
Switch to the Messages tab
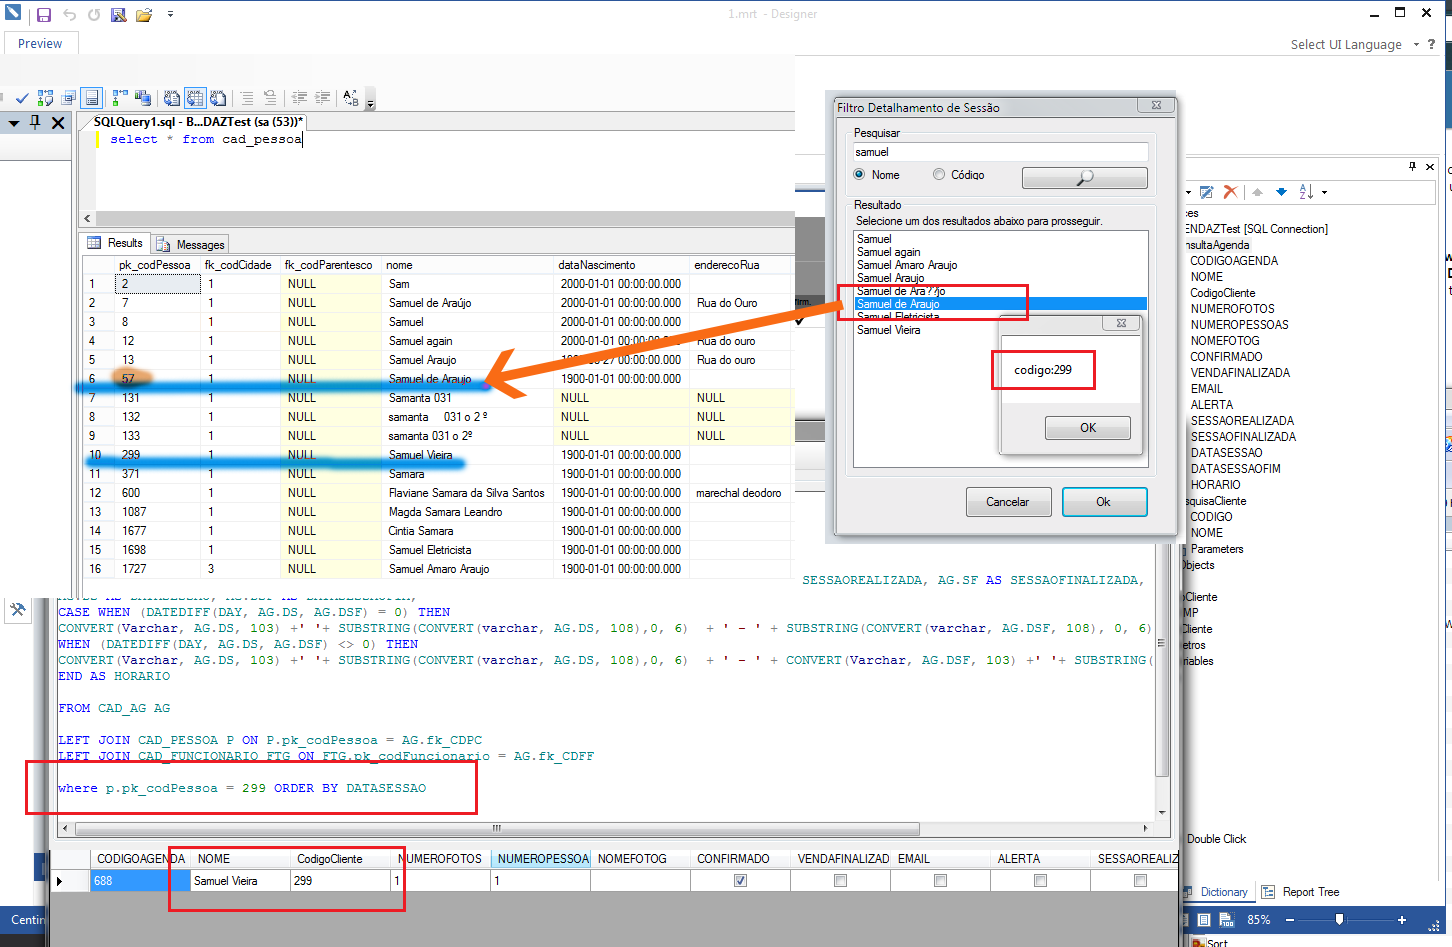pos(191,244)
